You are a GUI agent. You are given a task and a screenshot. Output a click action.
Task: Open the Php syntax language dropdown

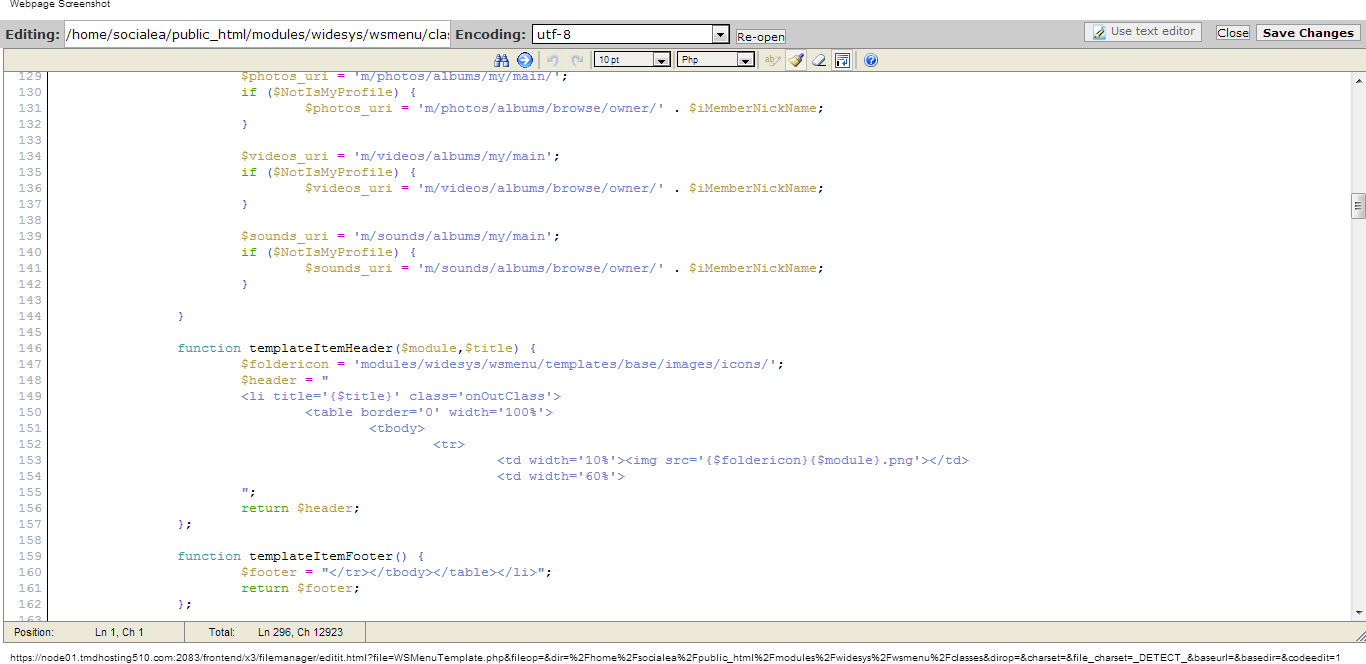(x=715, y=60)
